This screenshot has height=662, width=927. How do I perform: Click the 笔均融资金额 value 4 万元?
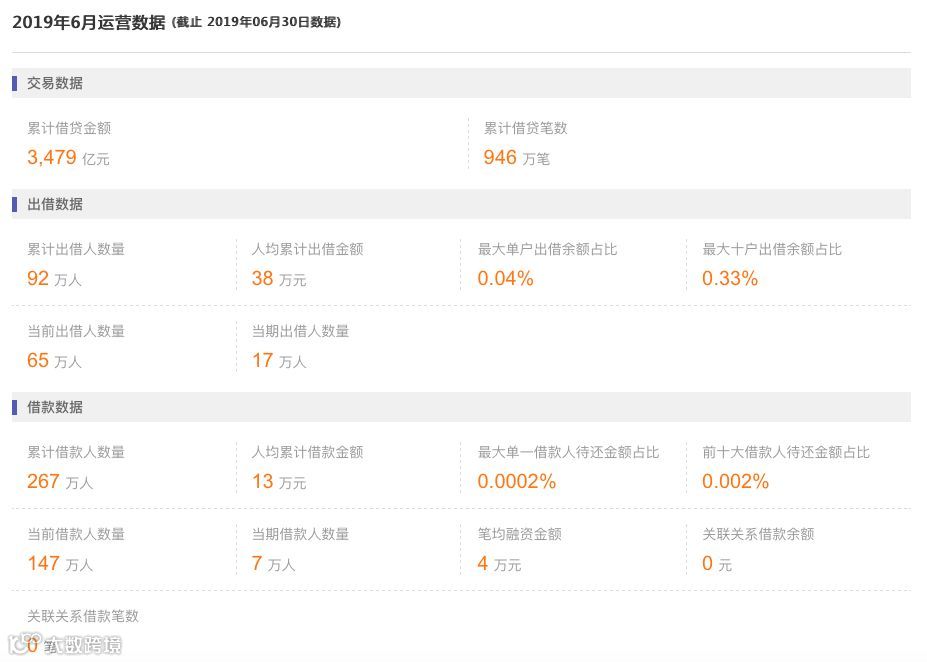[x=499, y=564]
